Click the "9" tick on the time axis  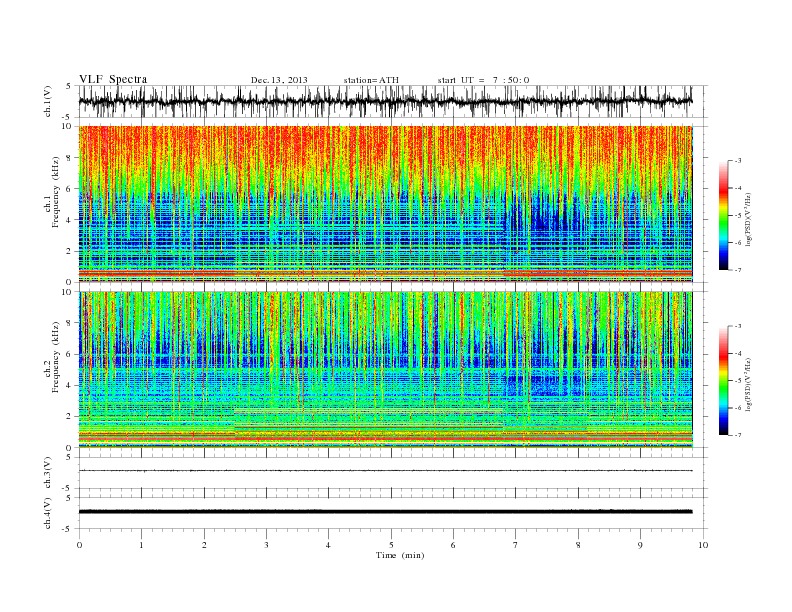point(640,545)
